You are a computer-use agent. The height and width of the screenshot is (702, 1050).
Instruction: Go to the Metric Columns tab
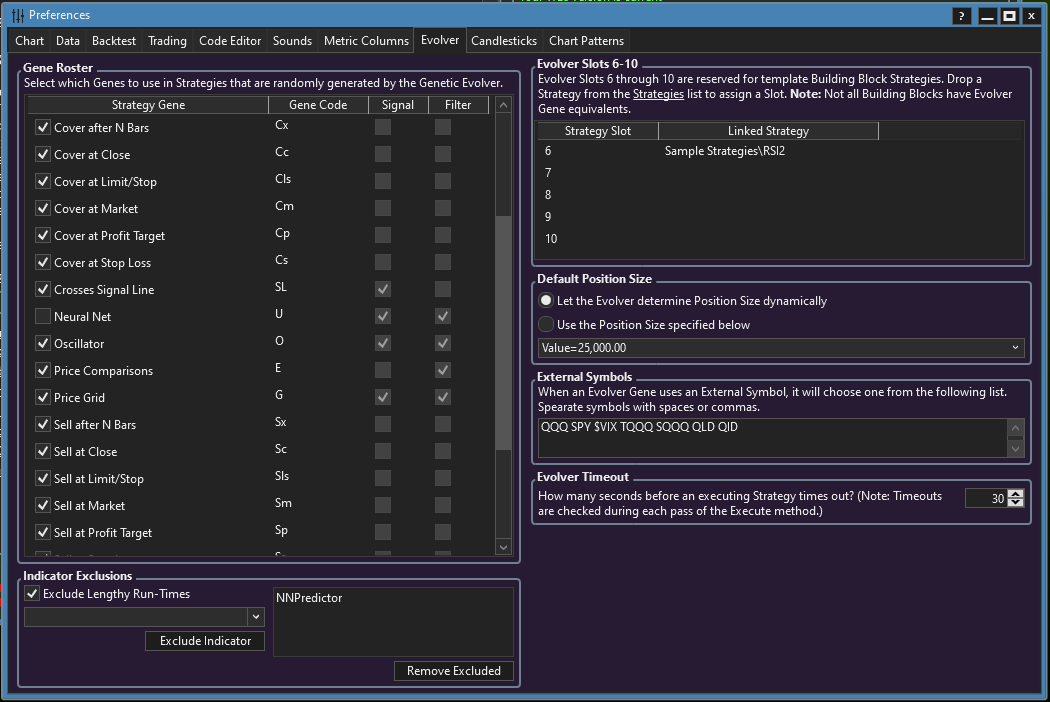(366, 41)
